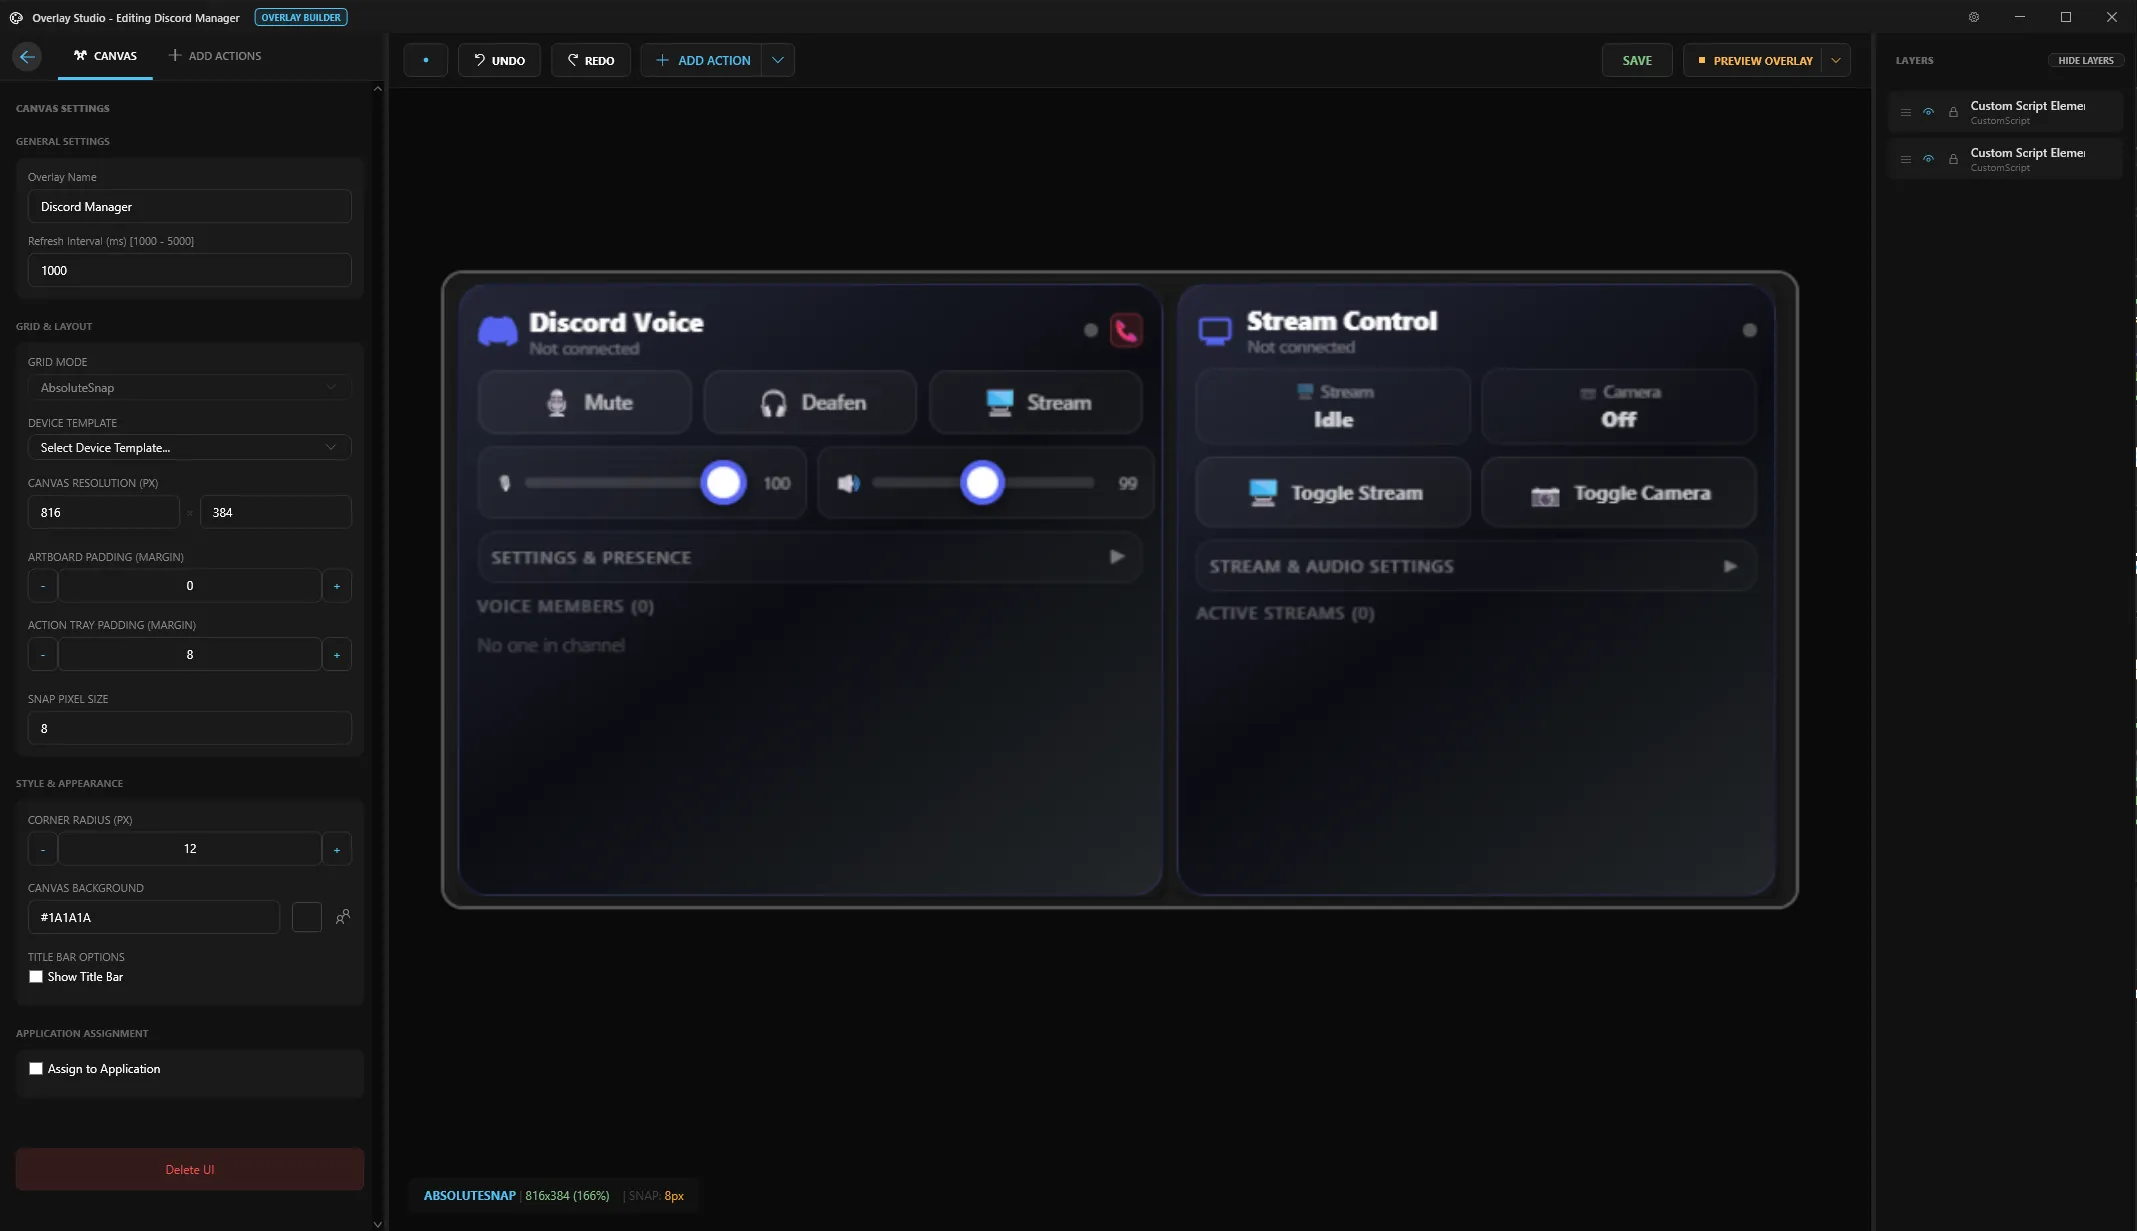Save the overlay
This screenshot has width=2137, height=1231.
pos(1637,60)
